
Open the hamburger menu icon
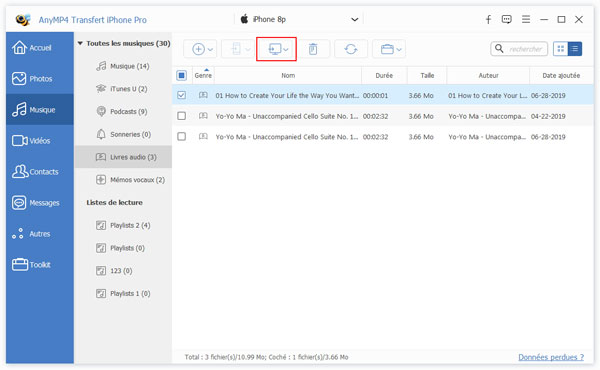(526, 19)
